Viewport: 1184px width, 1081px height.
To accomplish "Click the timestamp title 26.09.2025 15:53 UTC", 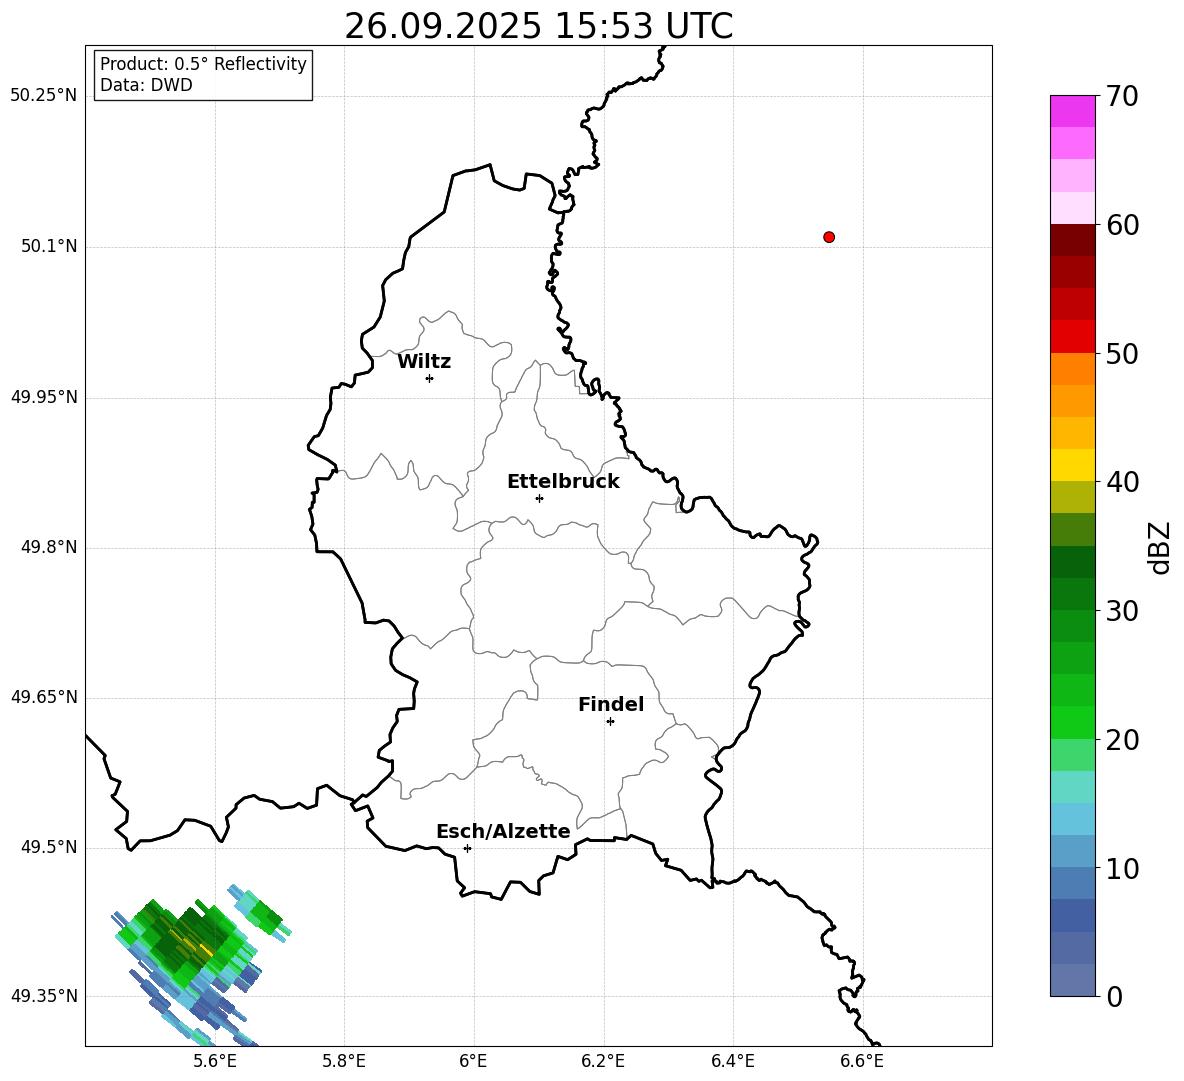I will click(538, 26).
